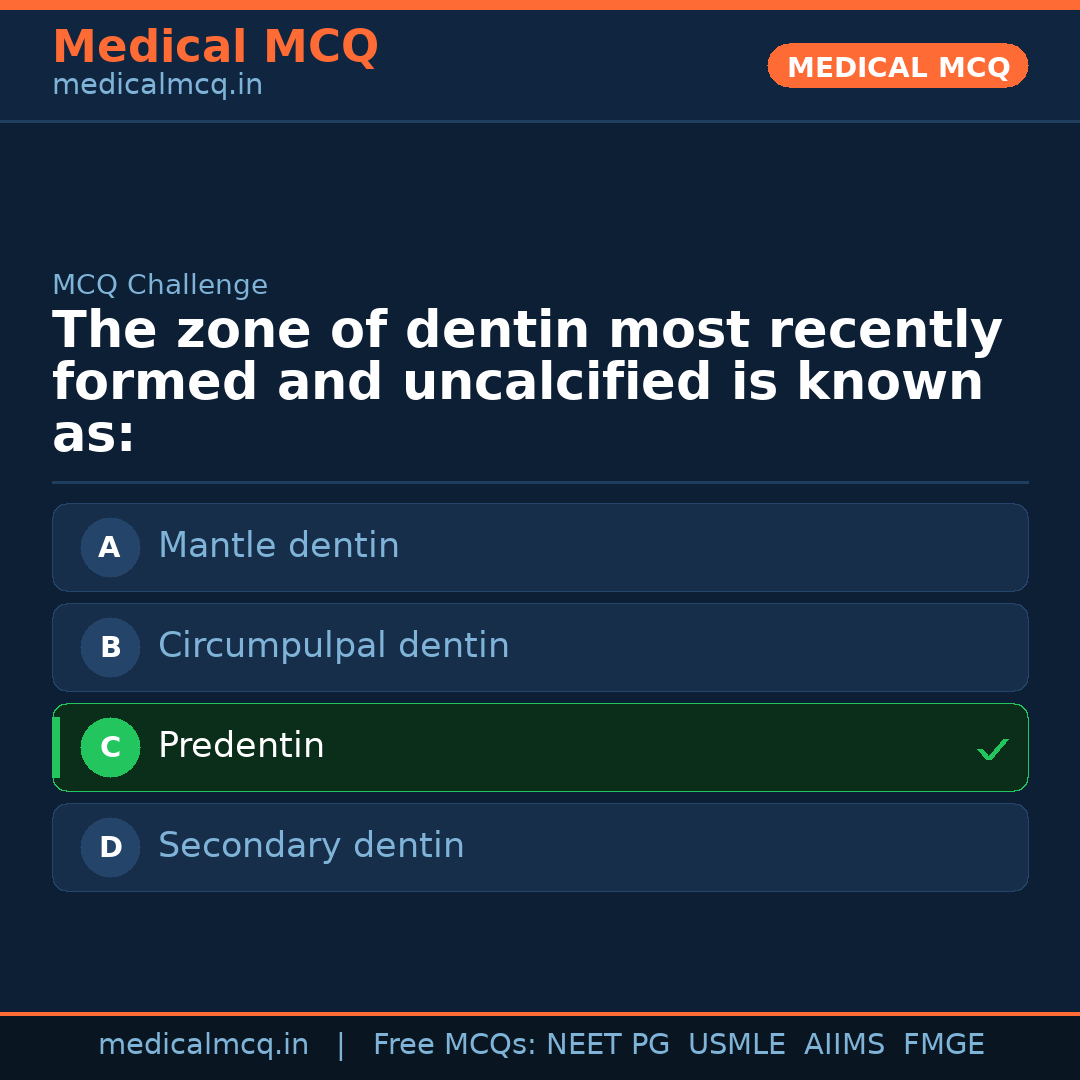Click the green letter C circle badge

pyautogui.click(x=110, y=747)
